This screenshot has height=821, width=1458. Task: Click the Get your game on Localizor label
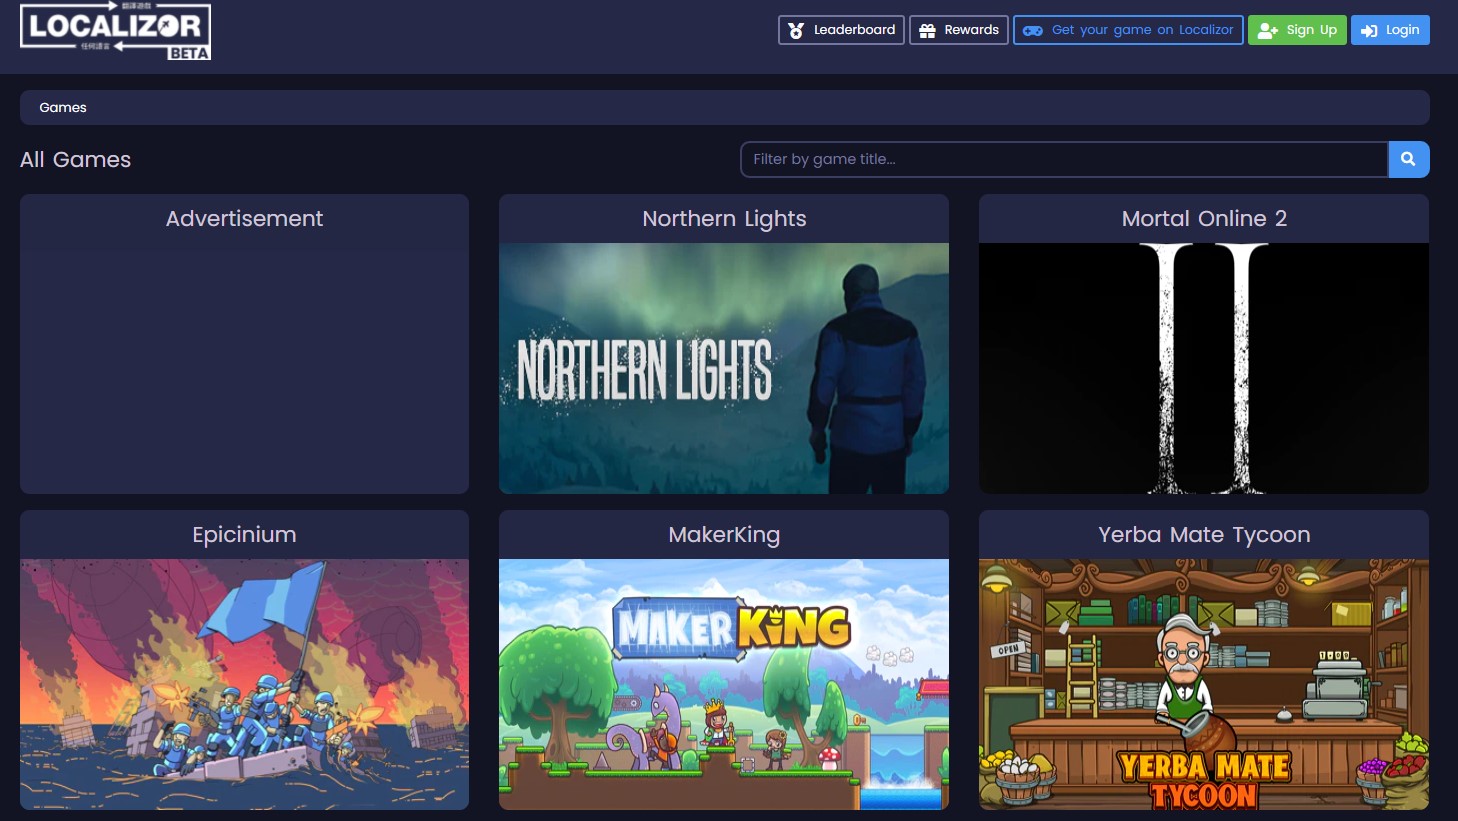pos(1142,30)
